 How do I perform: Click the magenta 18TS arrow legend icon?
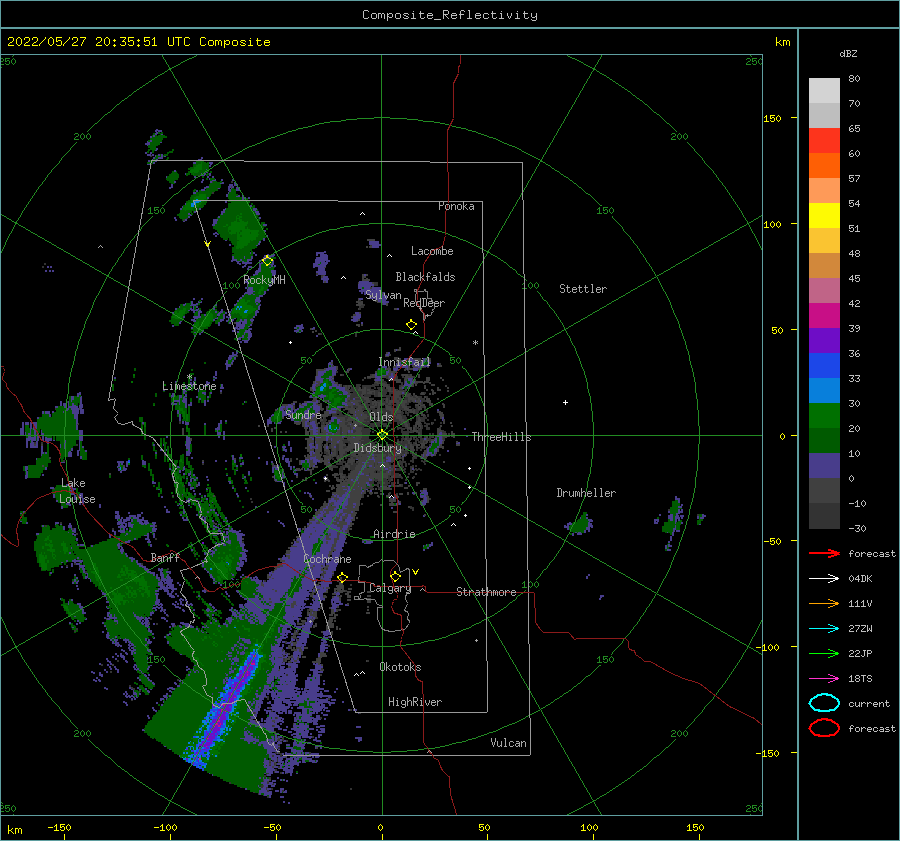(824, 679)
